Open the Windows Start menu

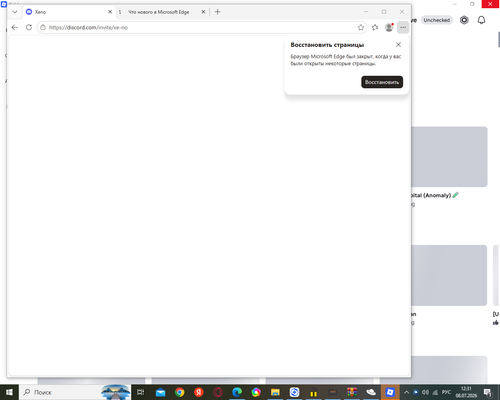point(9,392)
